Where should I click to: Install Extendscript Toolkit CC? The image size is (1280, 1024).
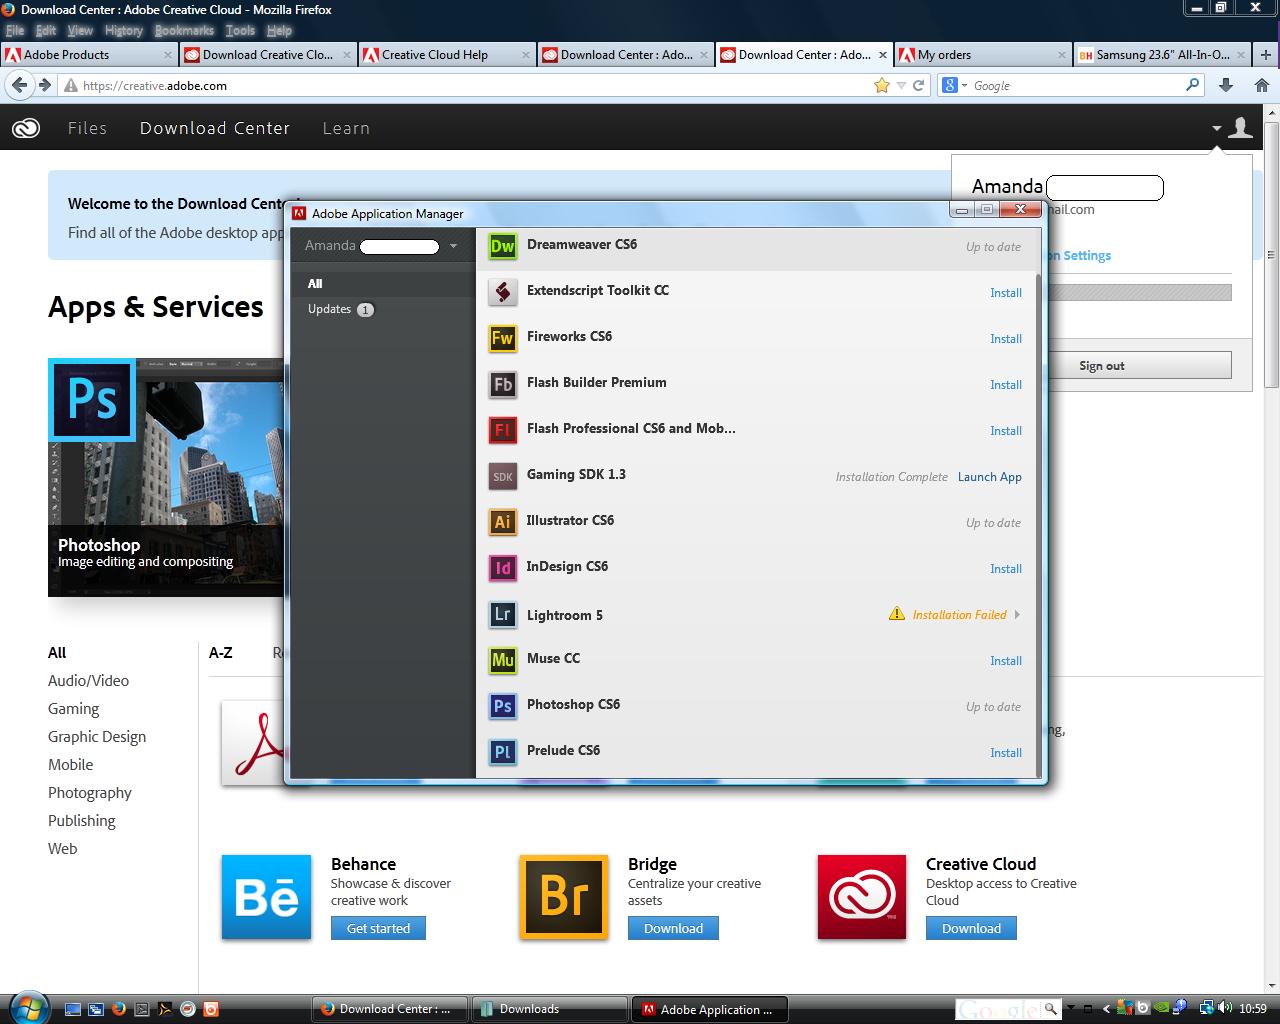[x=1006, y=293]
